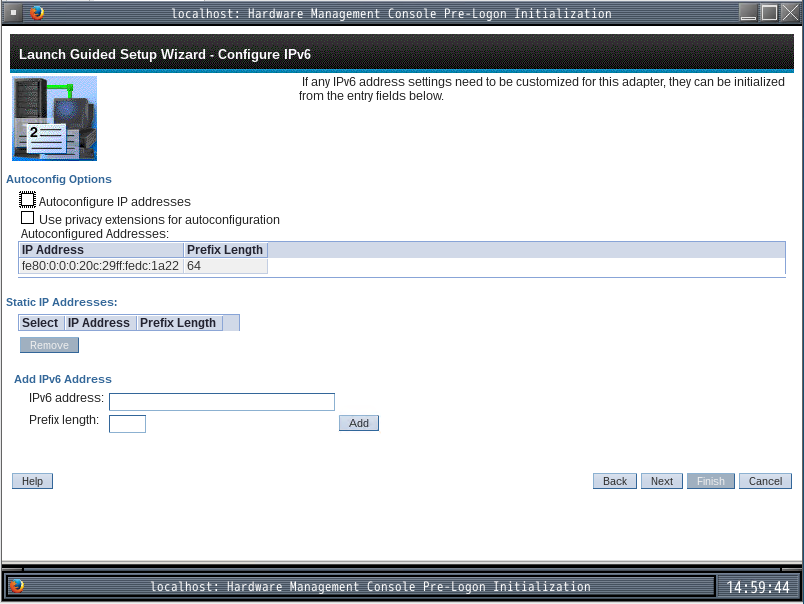Screen dimensions: 804x604
Task: Click the autoconfigured Prefix Length column header
Action: (226, 250)
